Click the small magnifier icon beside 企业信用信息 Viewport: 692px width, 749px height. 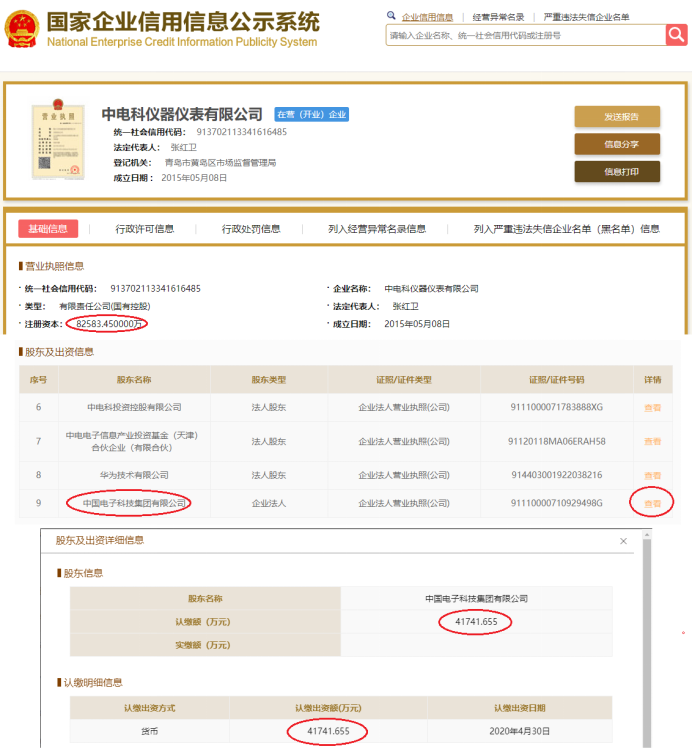pyautogui.click(x=391, y=15)
